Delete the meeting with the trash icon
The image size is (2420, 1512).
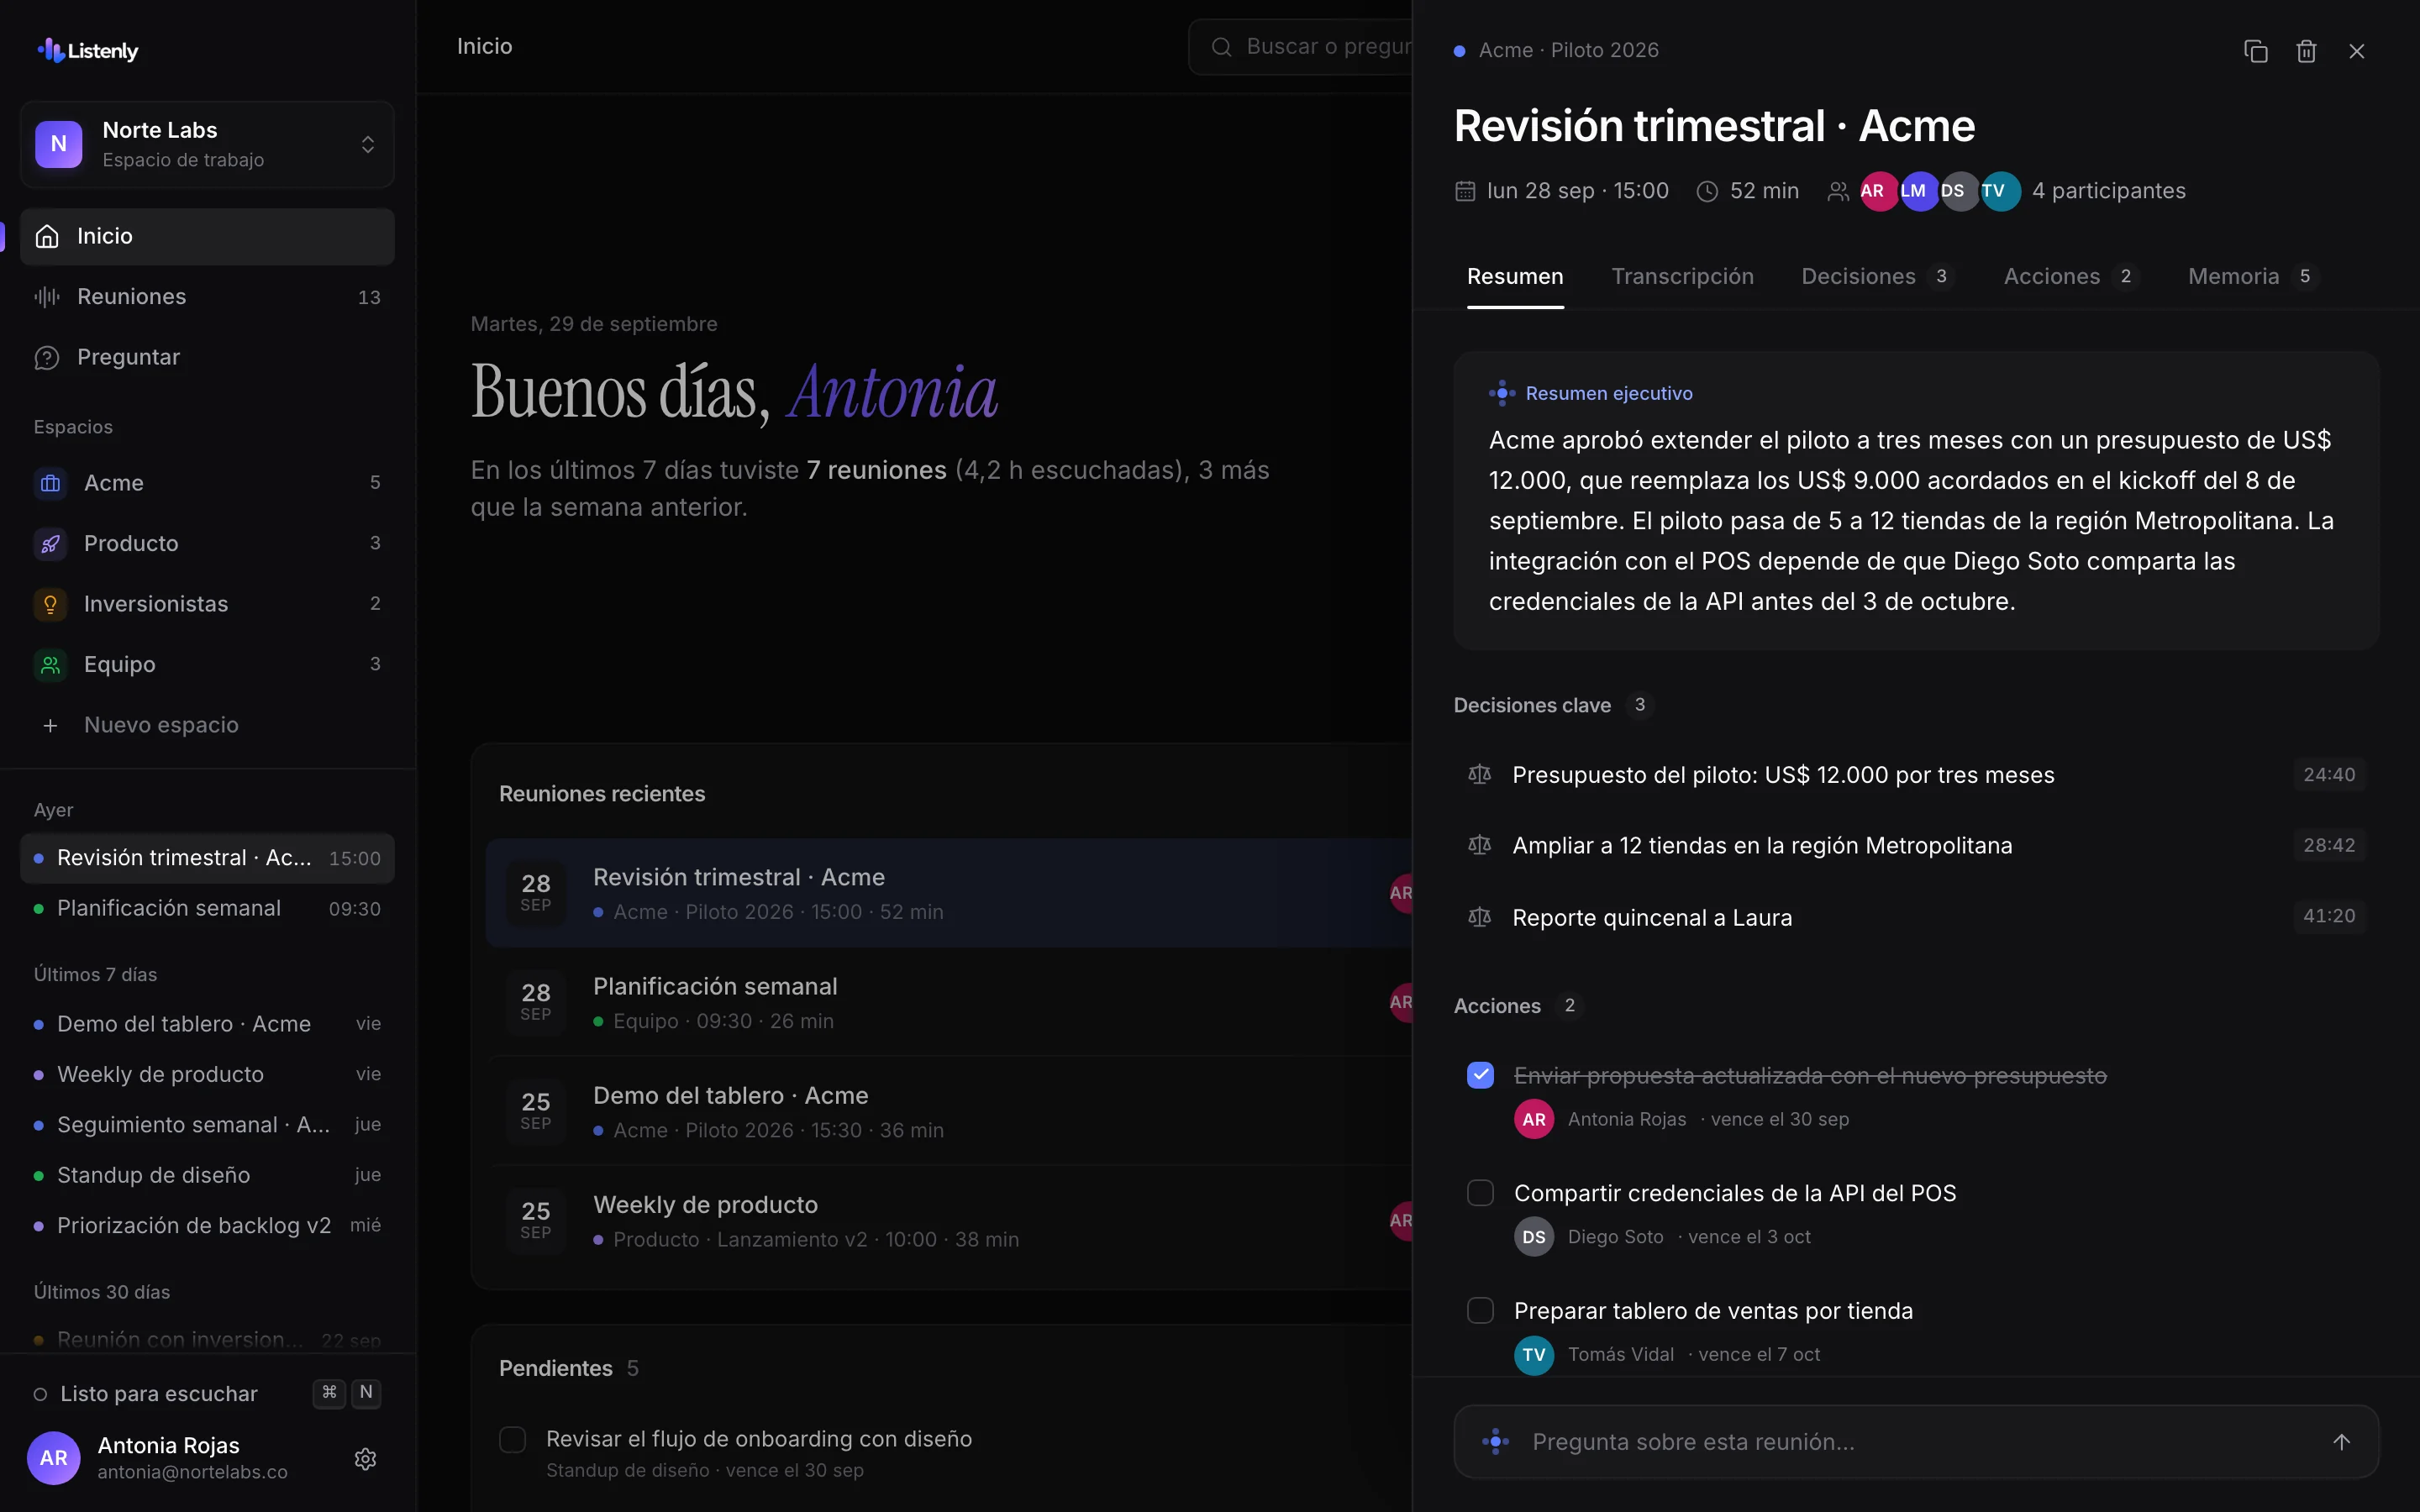click(2306, 51)
